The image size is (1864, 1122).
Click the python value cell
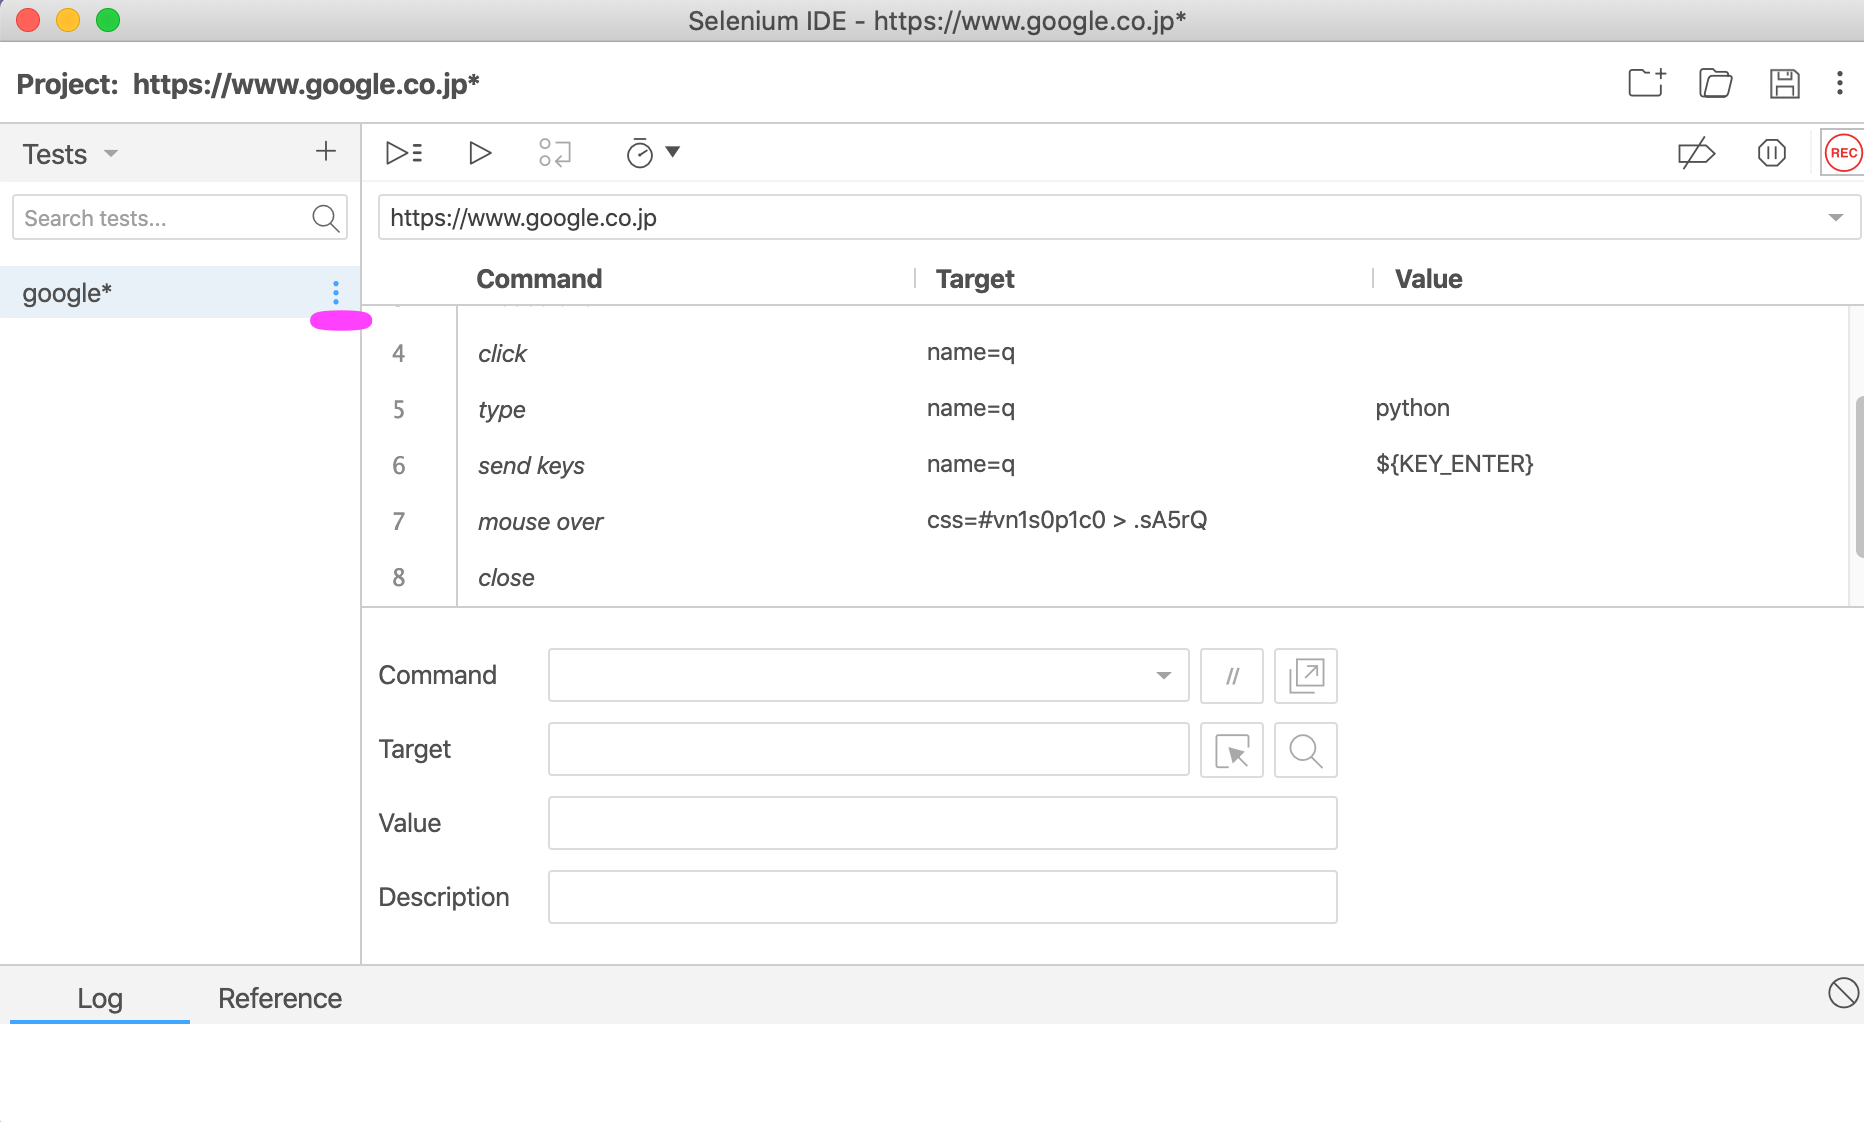point(1412,408)
